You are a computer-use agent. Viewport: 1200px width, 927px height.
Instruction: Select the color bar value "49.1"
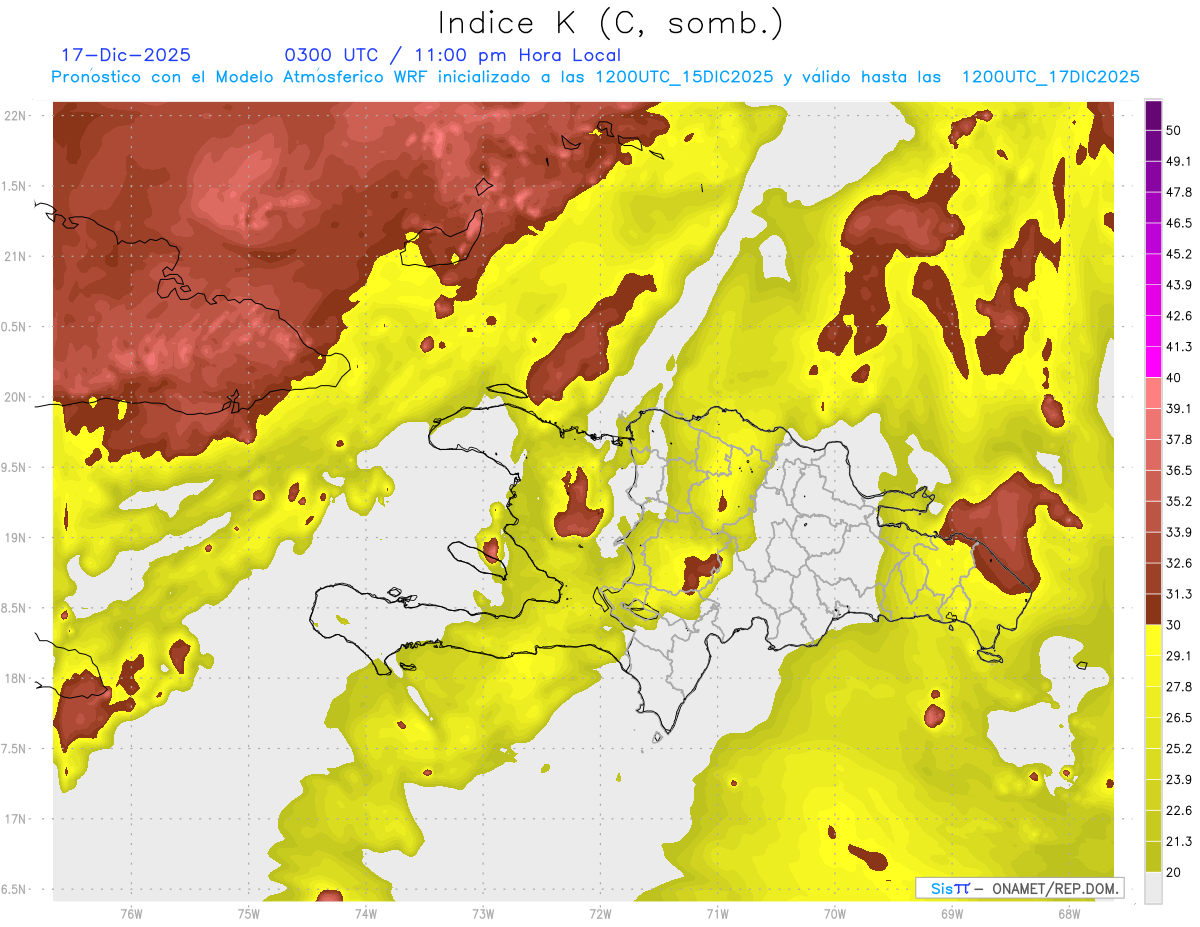(1179, 162)
